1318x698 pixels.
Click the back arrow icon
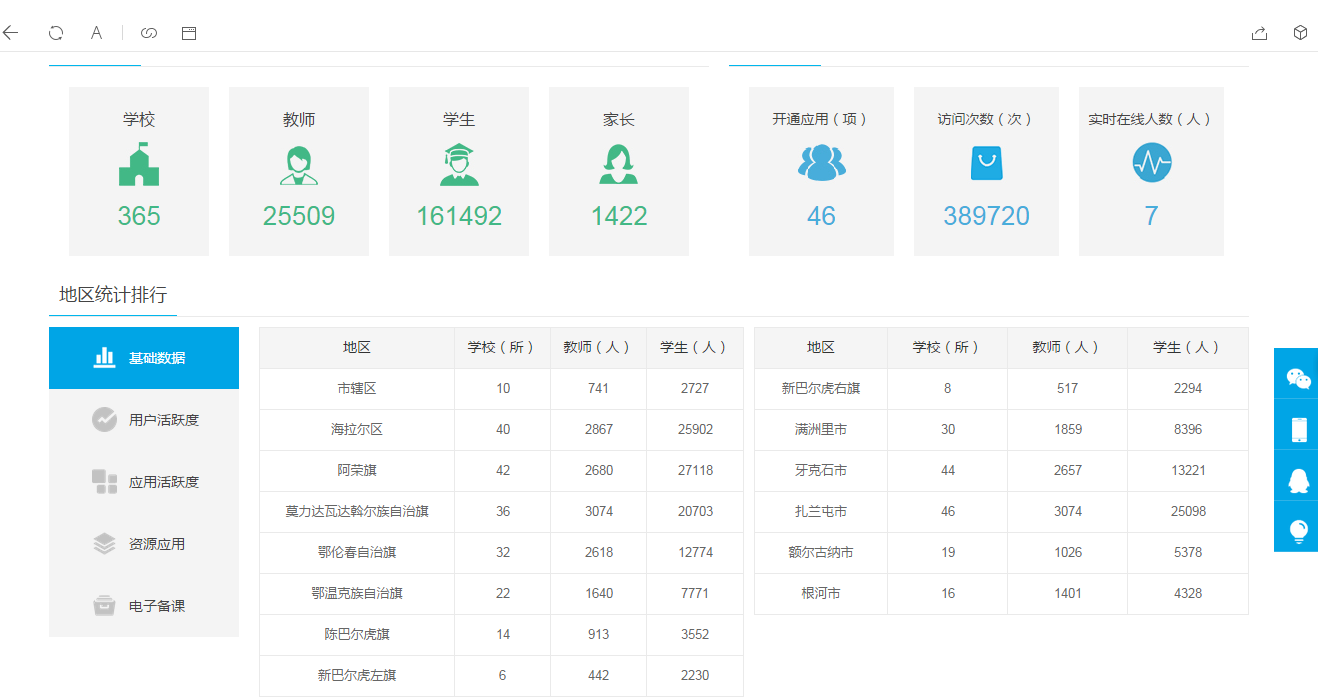click(x=11, y=33)
